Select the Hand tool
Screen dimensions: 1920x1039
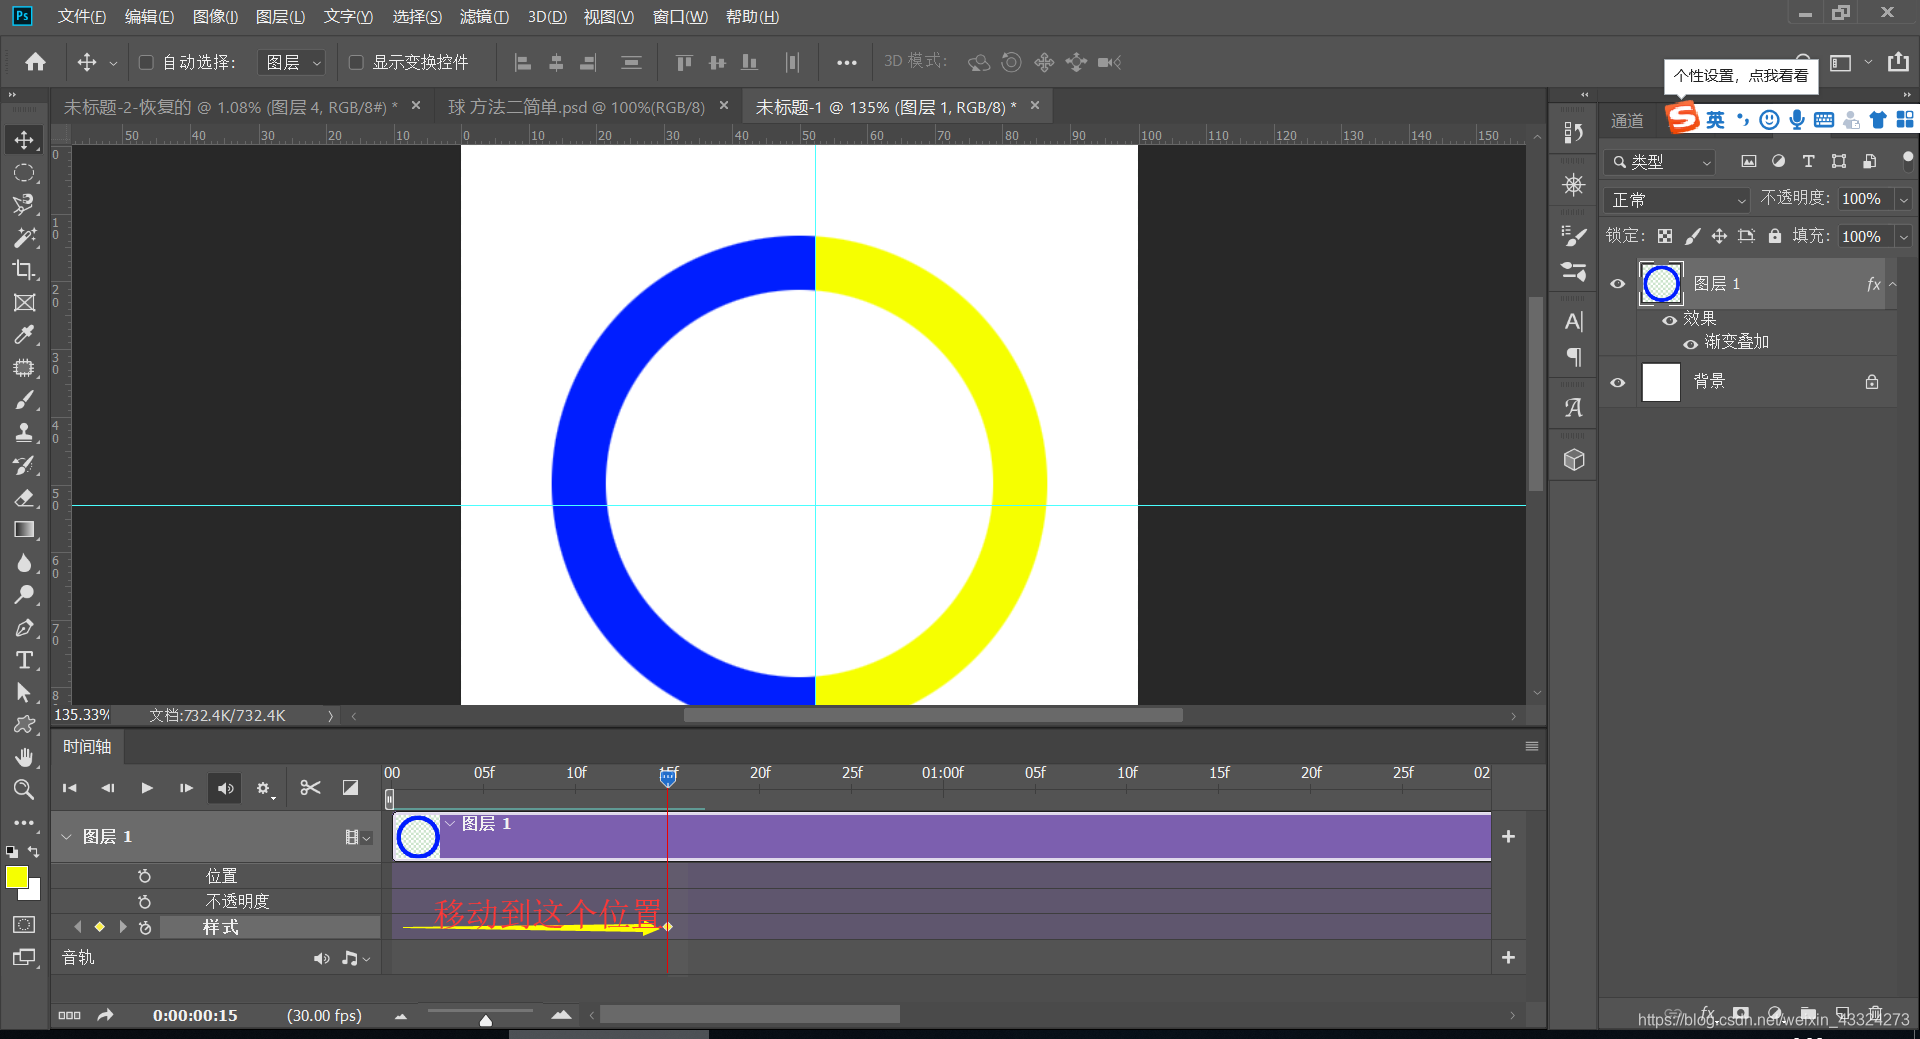24,757
